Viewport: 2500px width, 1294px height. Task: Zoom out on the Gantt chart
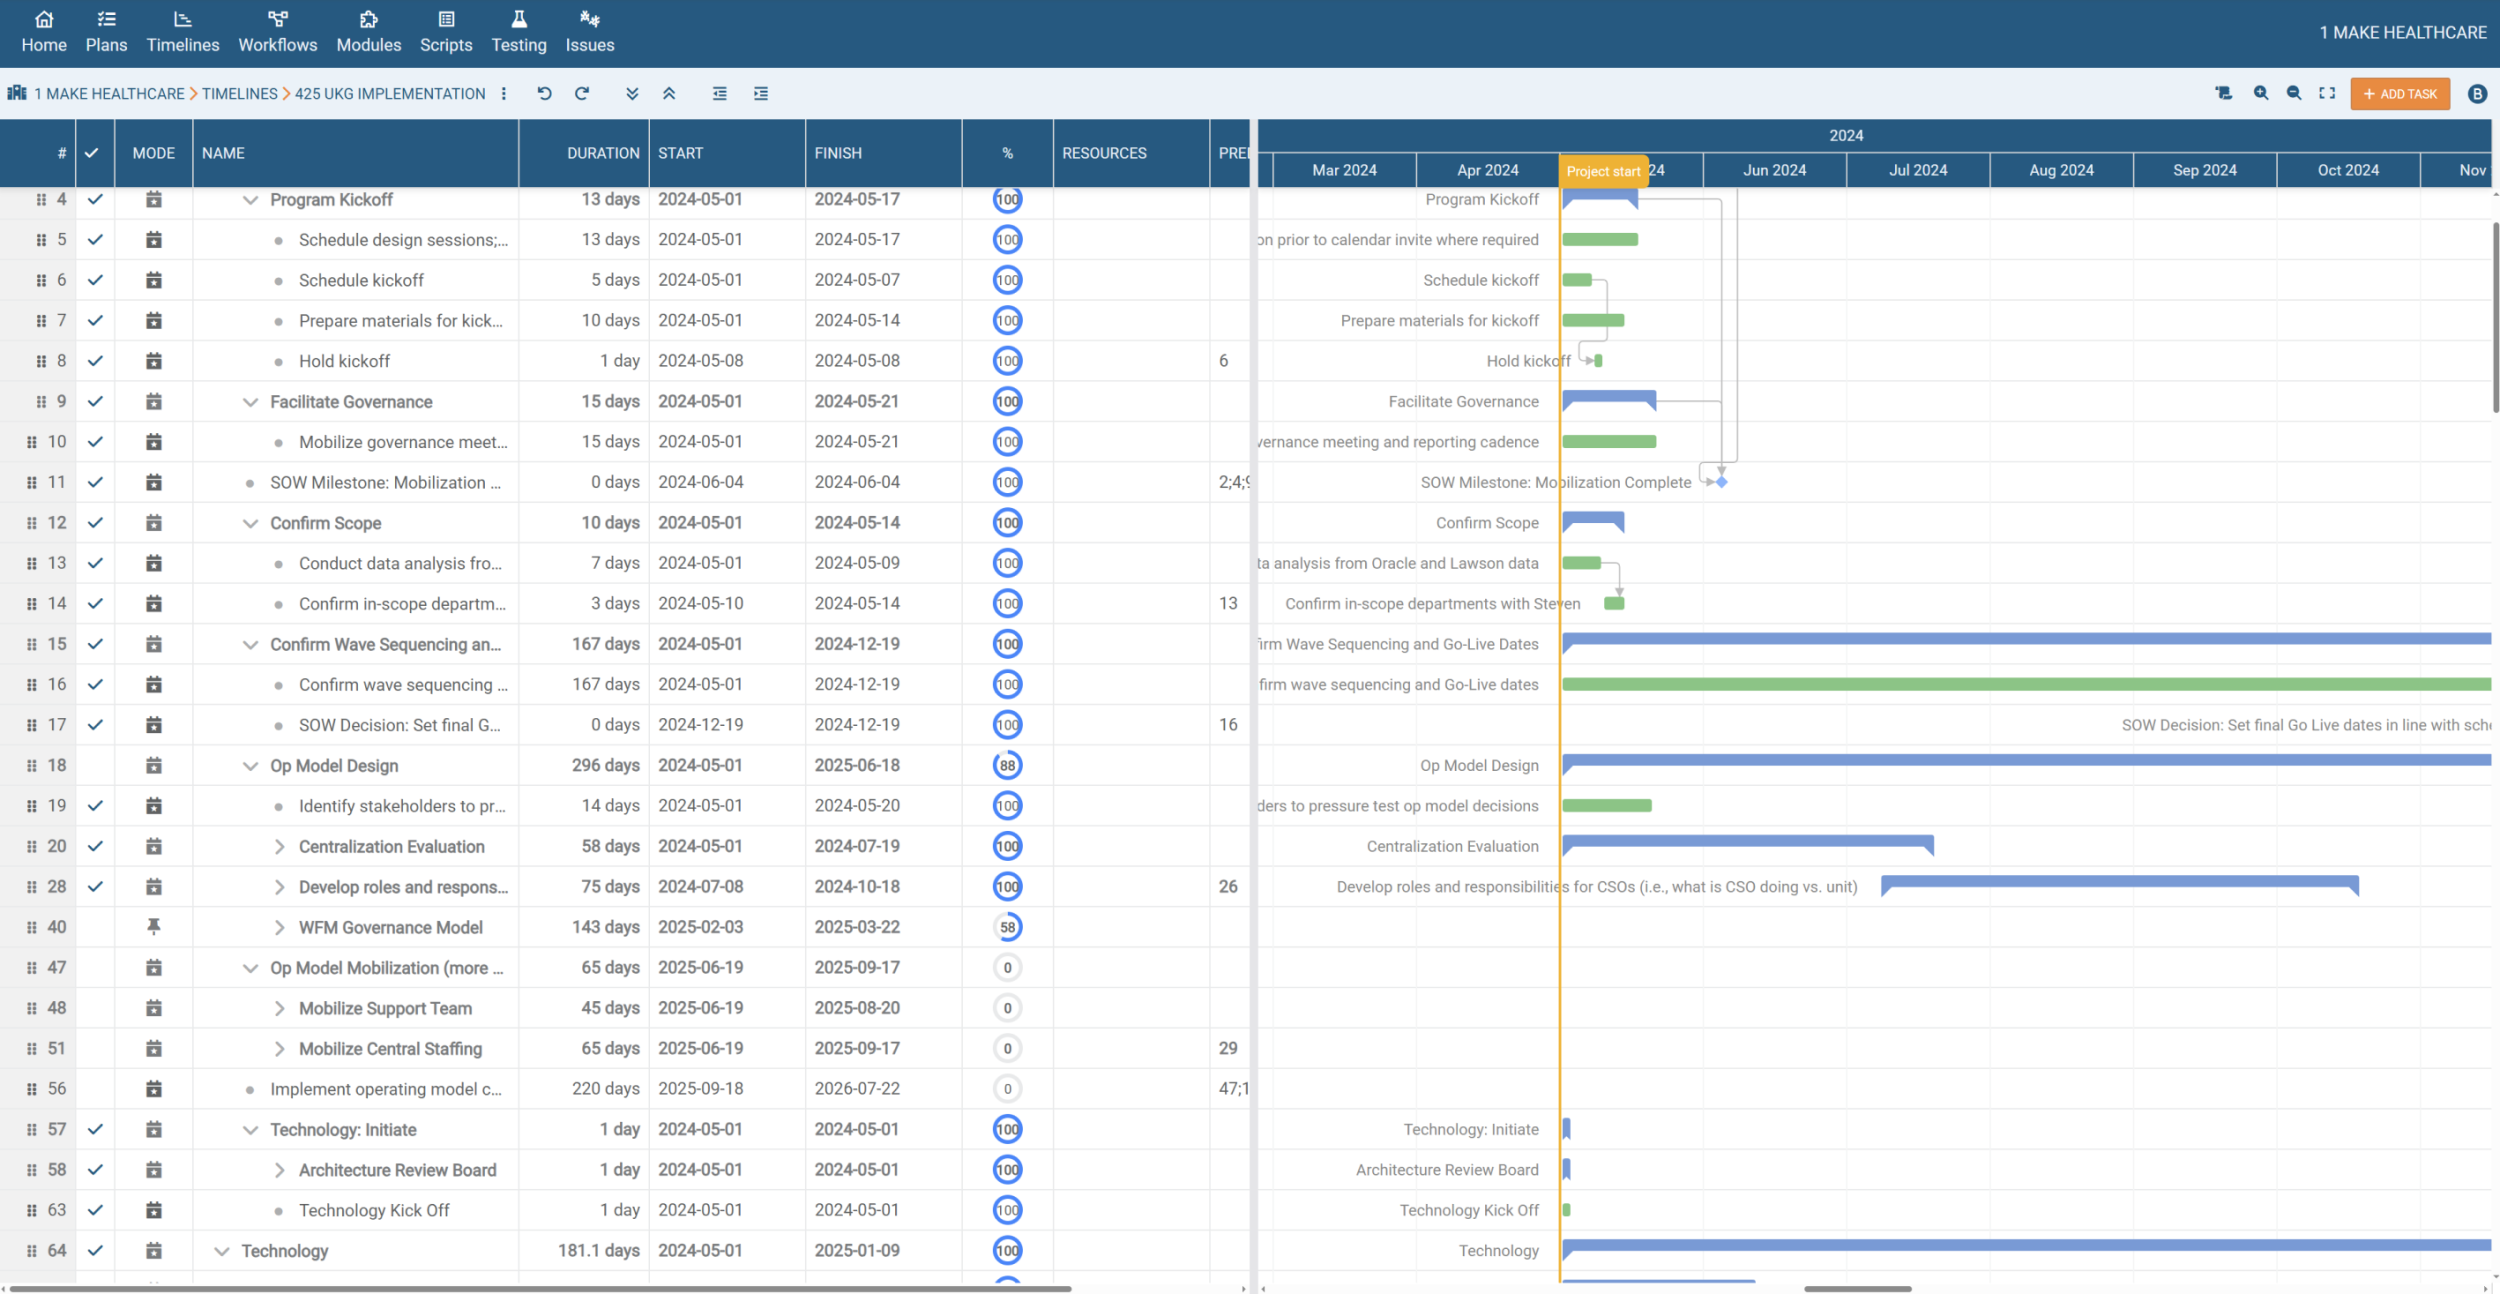coord(2294,93)
